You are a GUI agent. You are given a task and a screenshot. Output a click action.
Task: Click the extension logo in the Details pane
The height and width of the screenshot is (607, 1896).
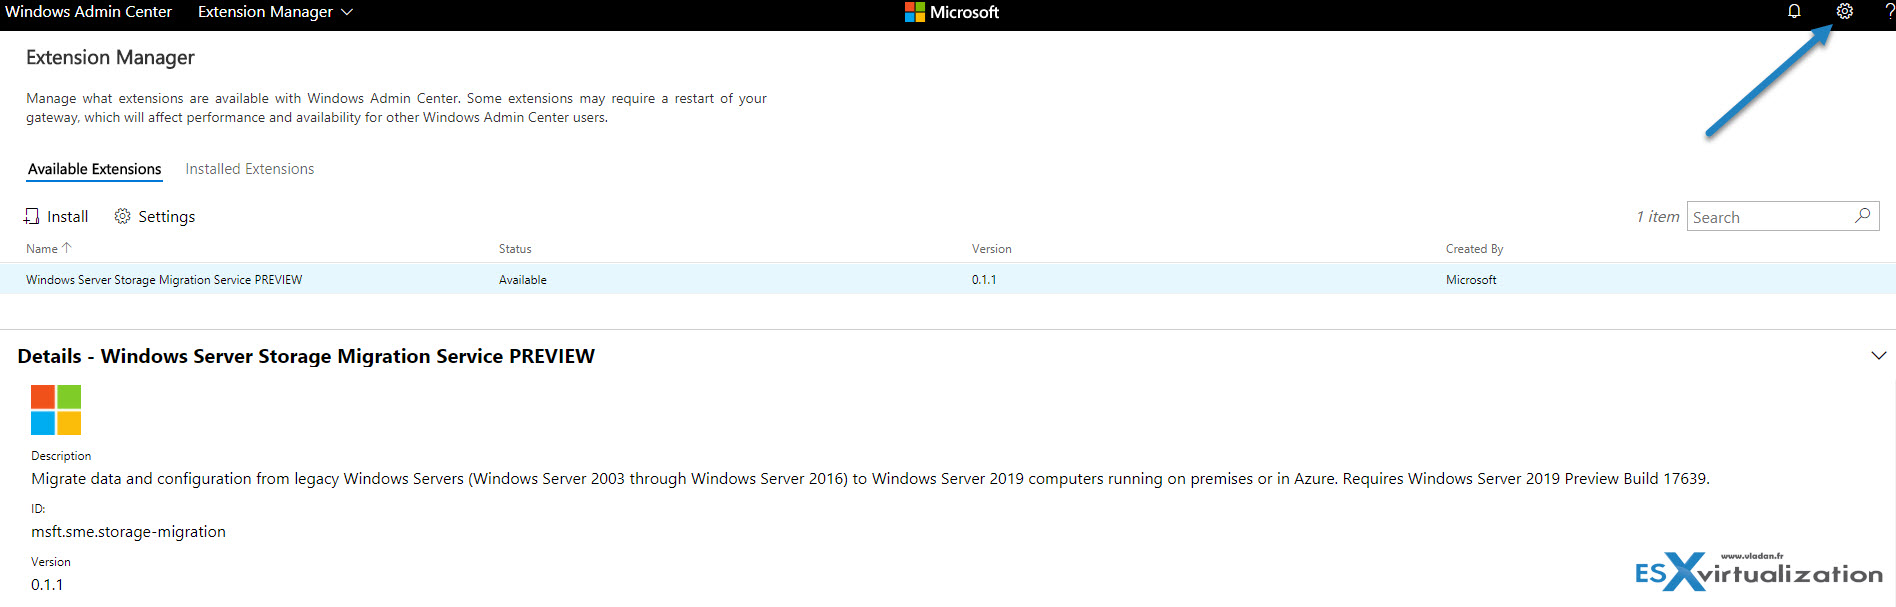click(56, 410)
